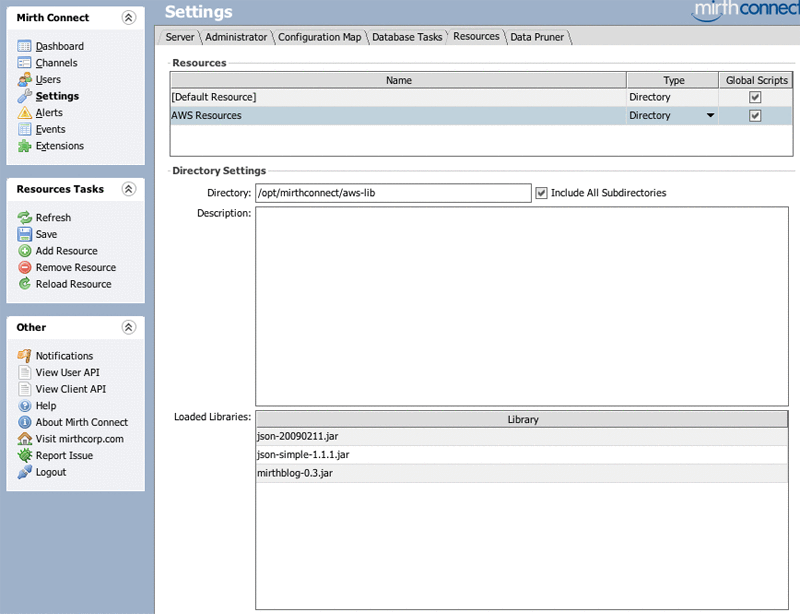This screenshot has height=614, width=800.
Task: Click the Type column header
Action: [x=673, y=80]
